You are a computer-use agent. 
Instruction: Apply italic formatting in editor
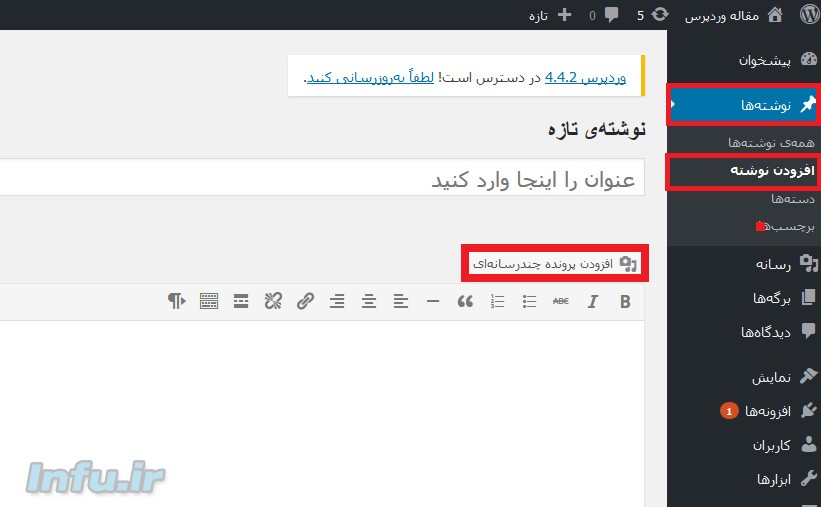coord(592,301)
